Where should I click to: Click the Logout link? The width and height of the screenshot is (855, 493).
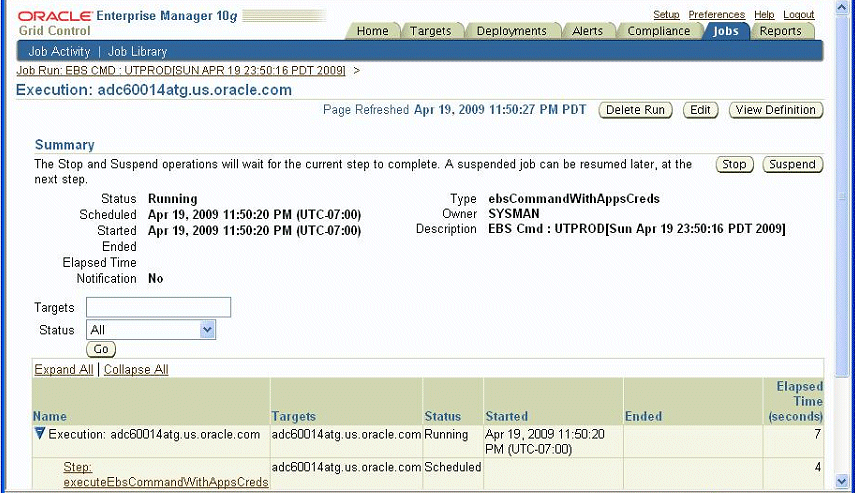click(x=799, y=15)
